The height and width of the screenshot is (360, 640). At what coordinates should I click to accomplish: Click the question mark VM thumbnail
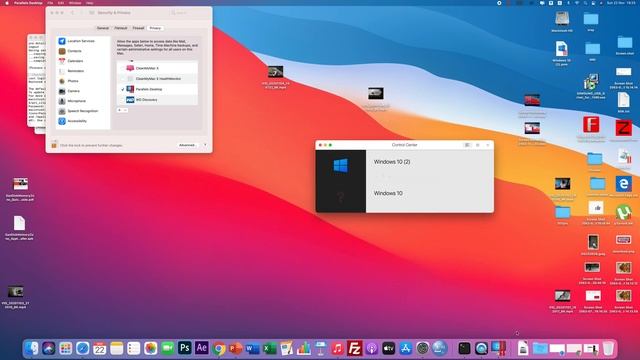(341, 197)
